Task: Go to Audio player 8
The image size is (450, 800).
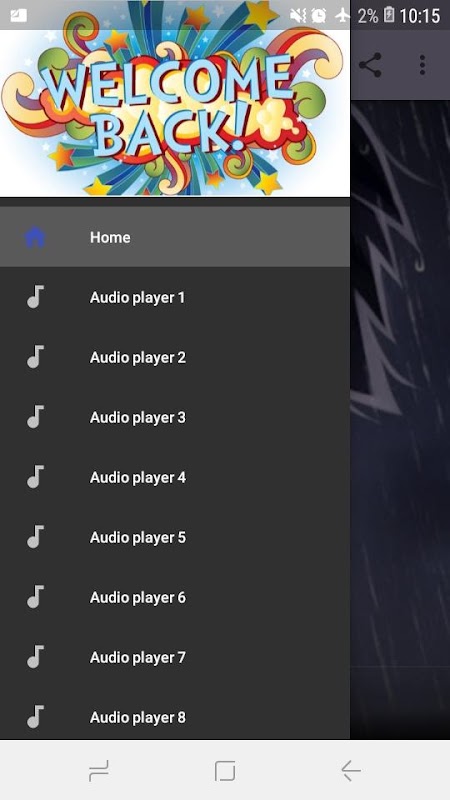Action: point(175,717)
